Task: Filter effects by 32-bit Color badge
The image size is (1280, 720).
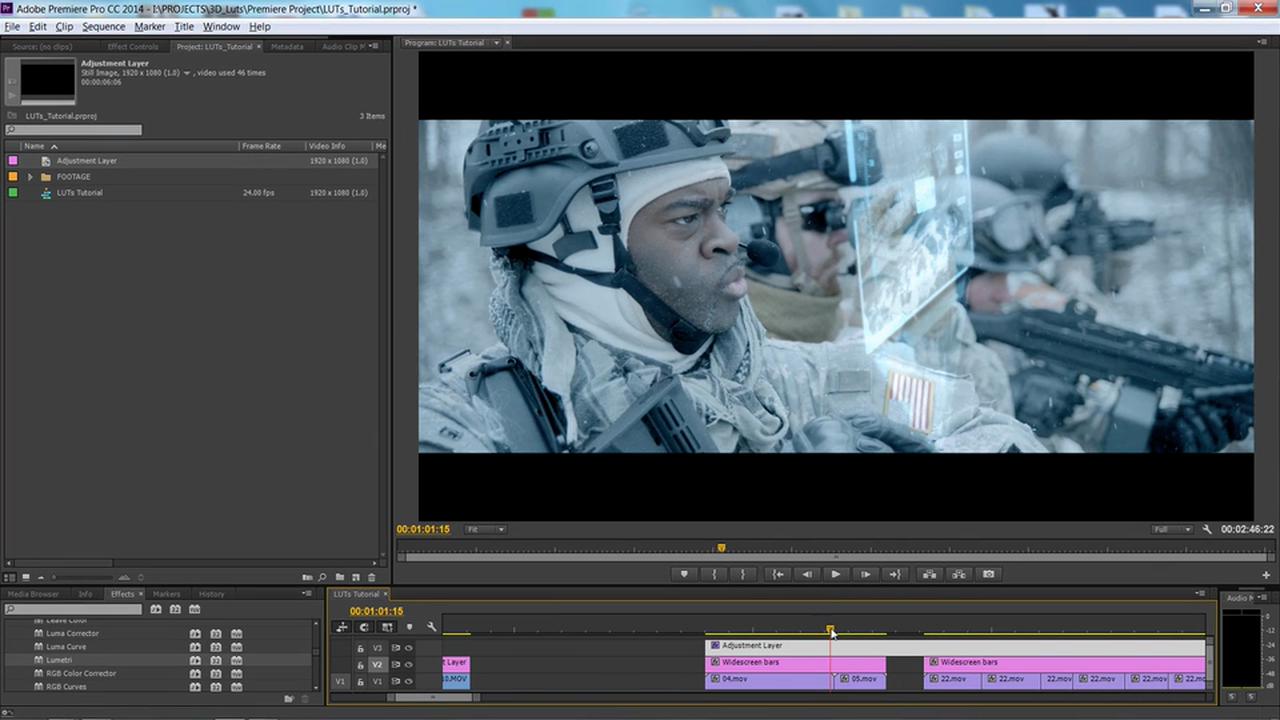Action: pos(175,609)
